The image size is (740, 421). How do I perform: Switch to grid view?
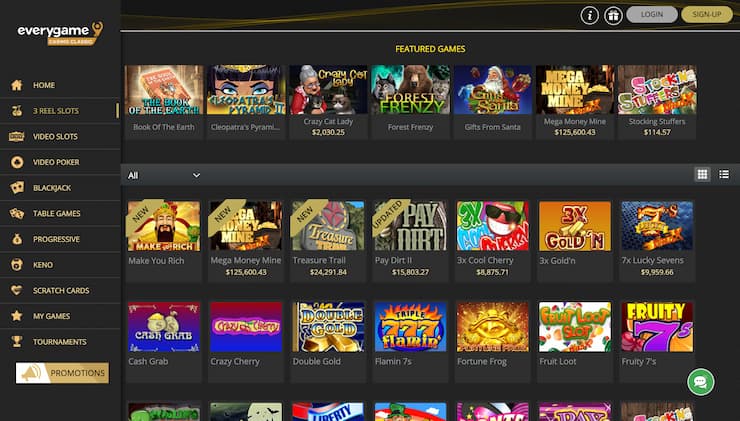[702, 175]
